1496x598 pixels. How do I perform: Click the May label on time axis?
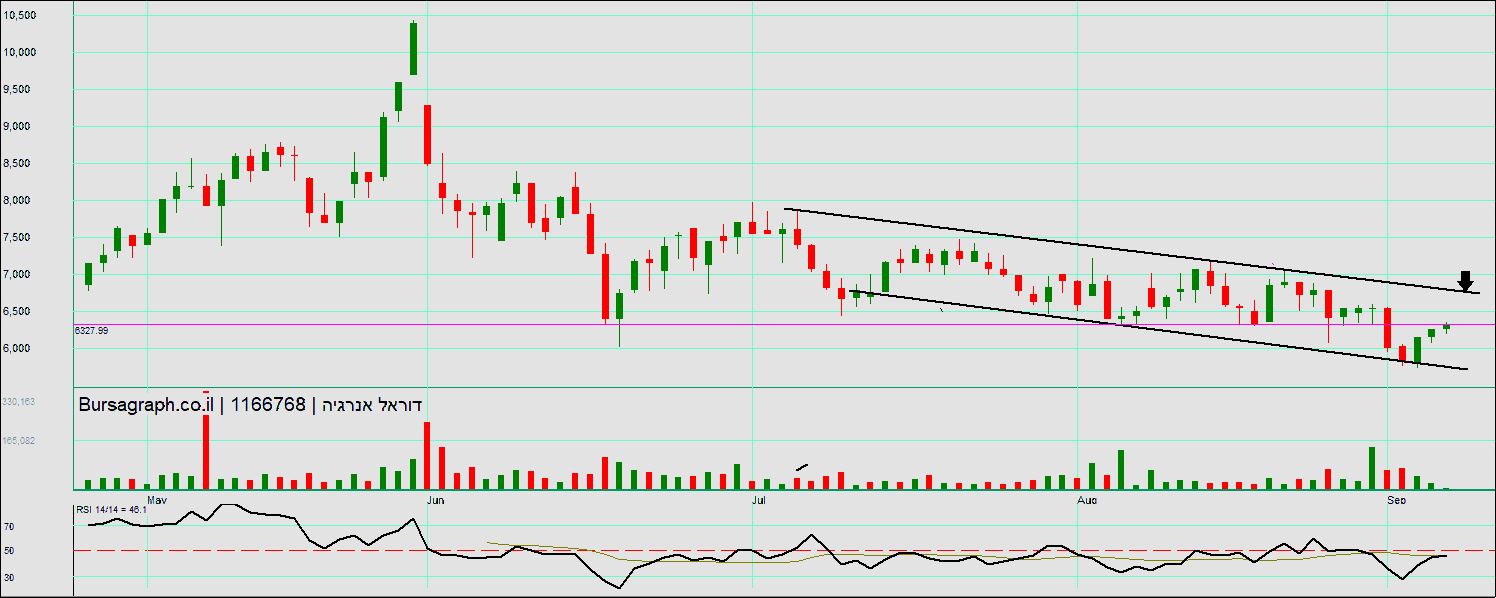click(156, 497)
